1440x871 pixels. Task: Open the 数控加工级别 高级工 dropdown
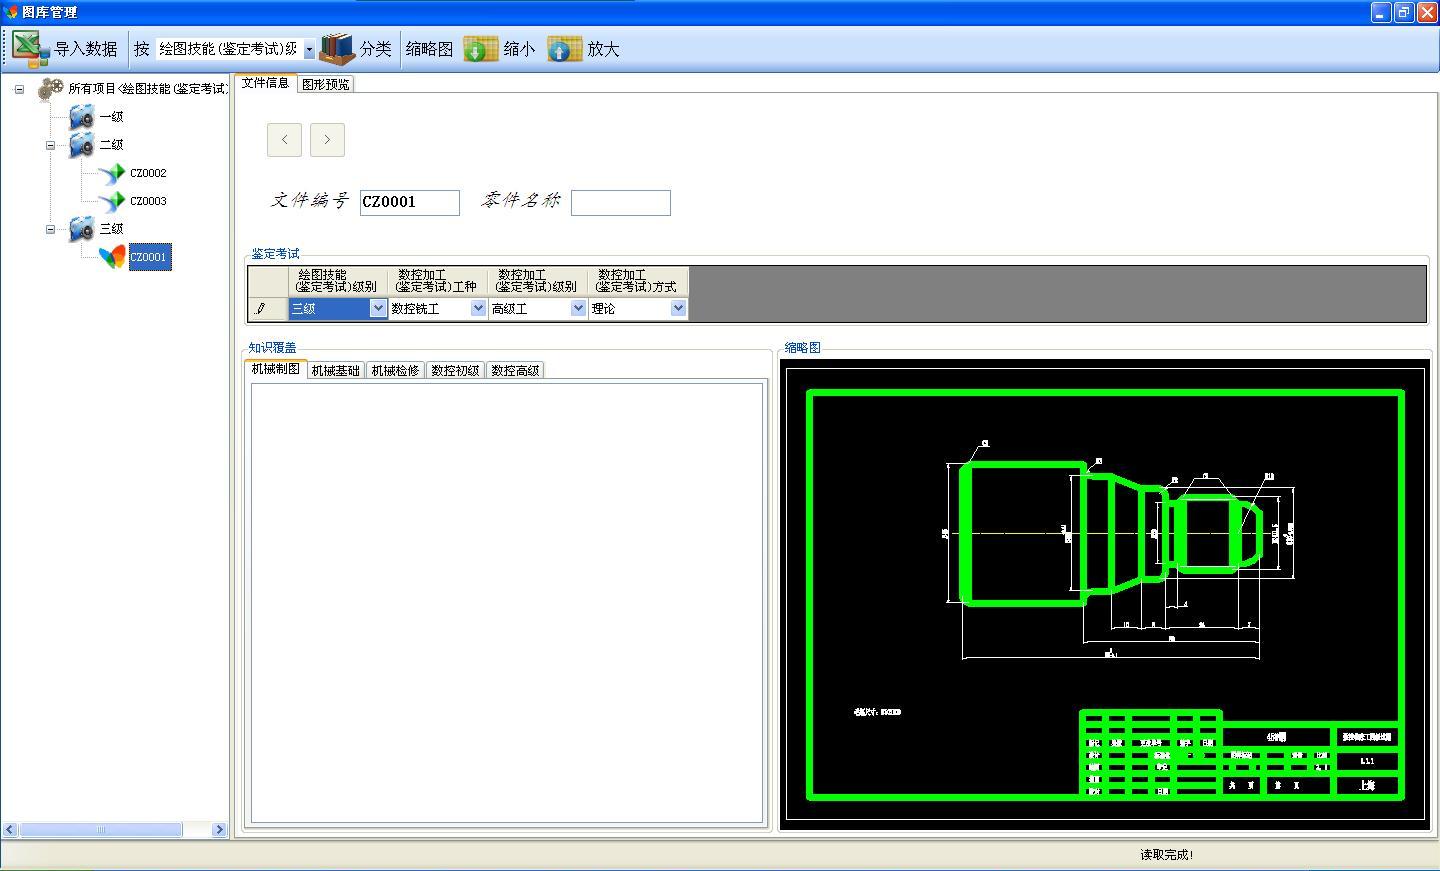point(578,309)
